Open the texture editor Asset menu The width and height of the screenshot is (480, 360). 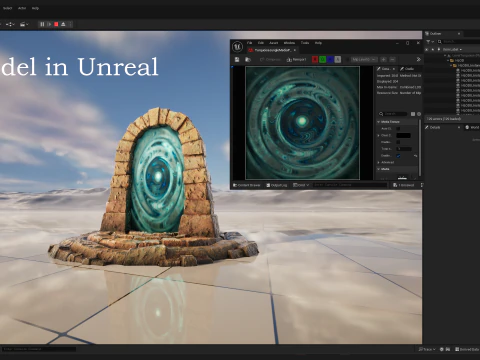273,43
